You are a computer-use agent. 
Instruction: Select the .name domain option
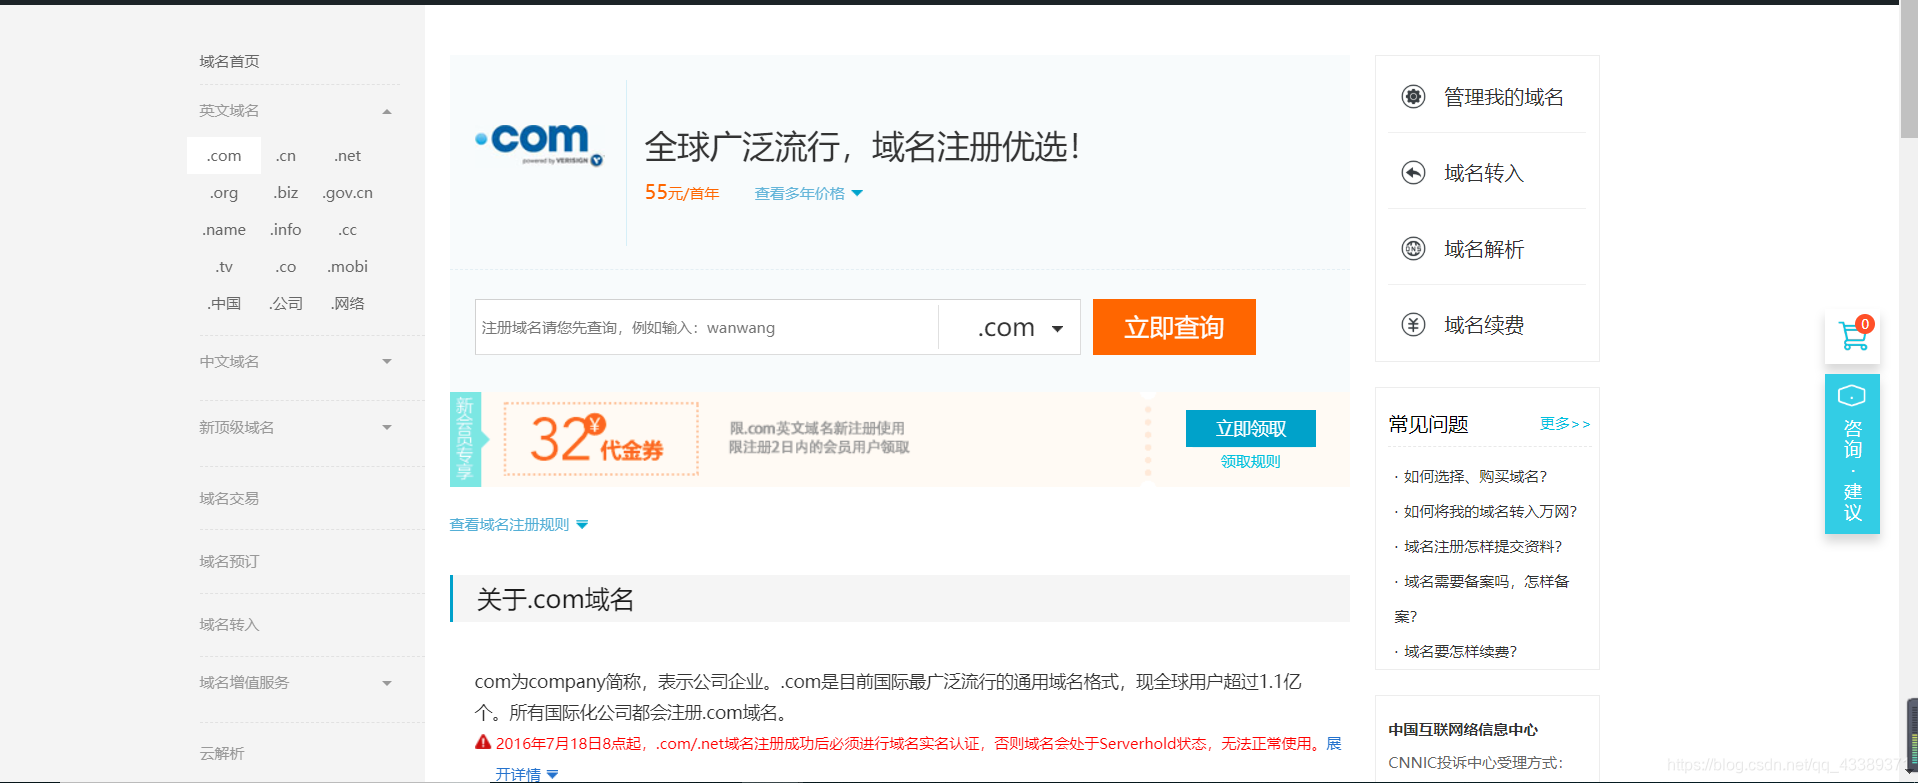224,230
